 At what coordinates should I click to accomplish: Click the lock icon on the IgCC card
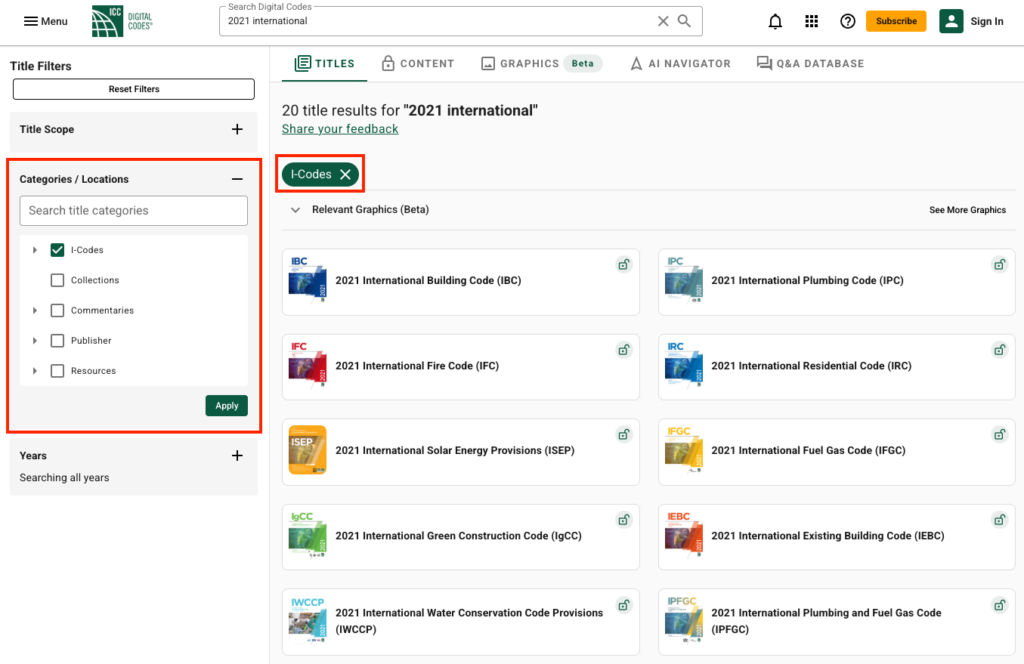[624, 520]
